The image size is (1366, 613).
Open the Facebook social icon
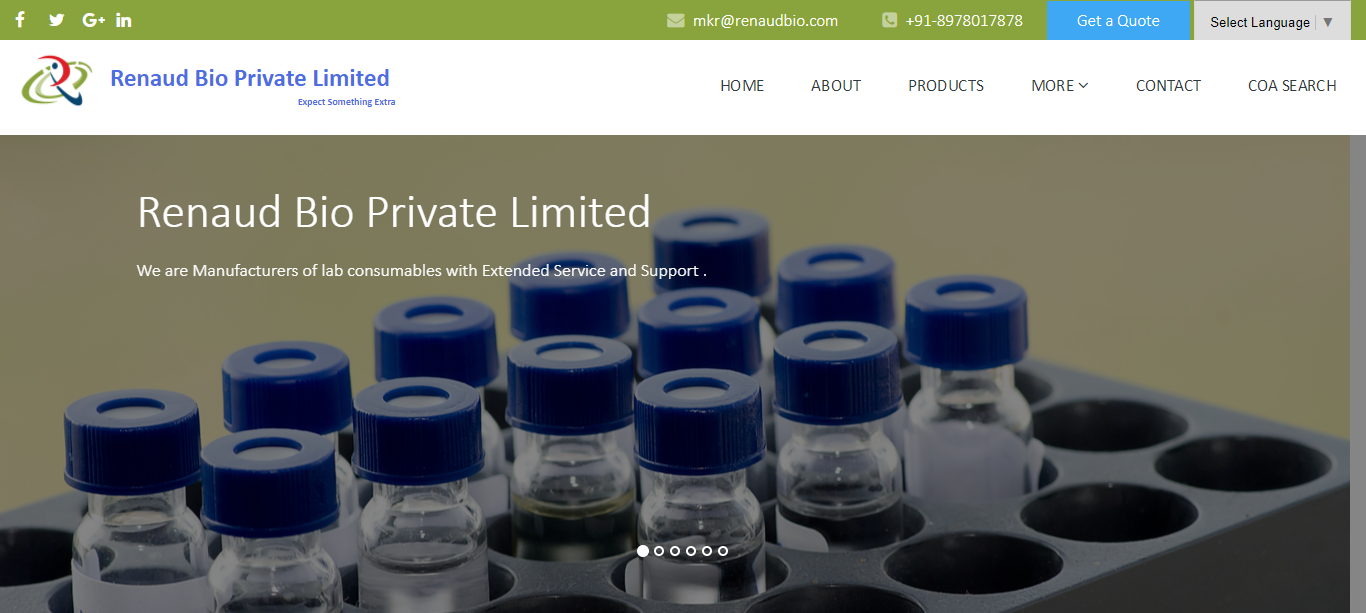tap(20, 20)
